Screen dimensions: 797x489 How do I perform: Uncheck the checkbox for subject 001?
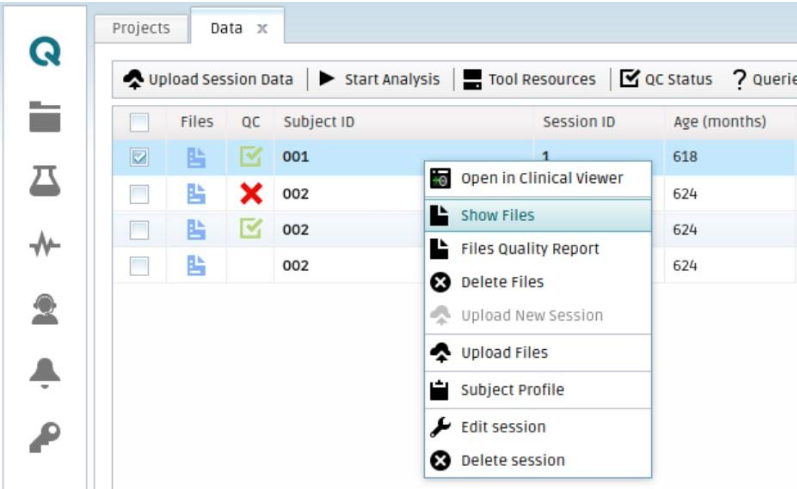coord(140,157)
